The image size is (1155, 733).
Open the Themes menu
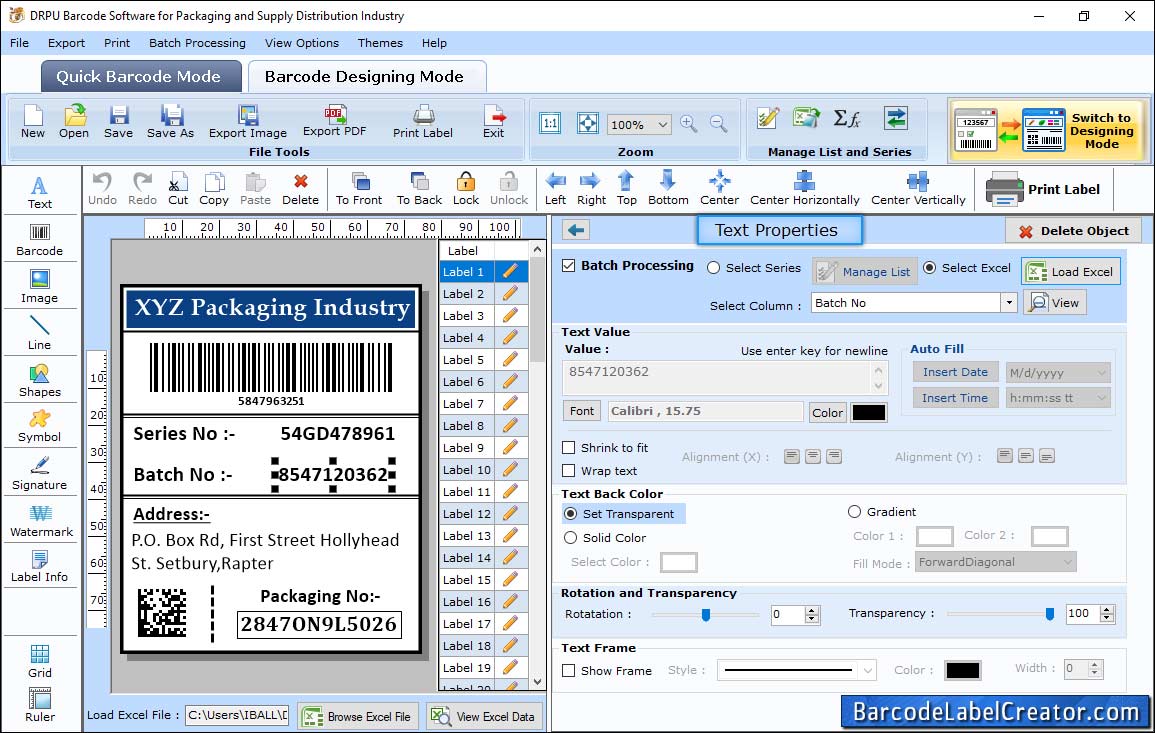click(x=380, y=43)
